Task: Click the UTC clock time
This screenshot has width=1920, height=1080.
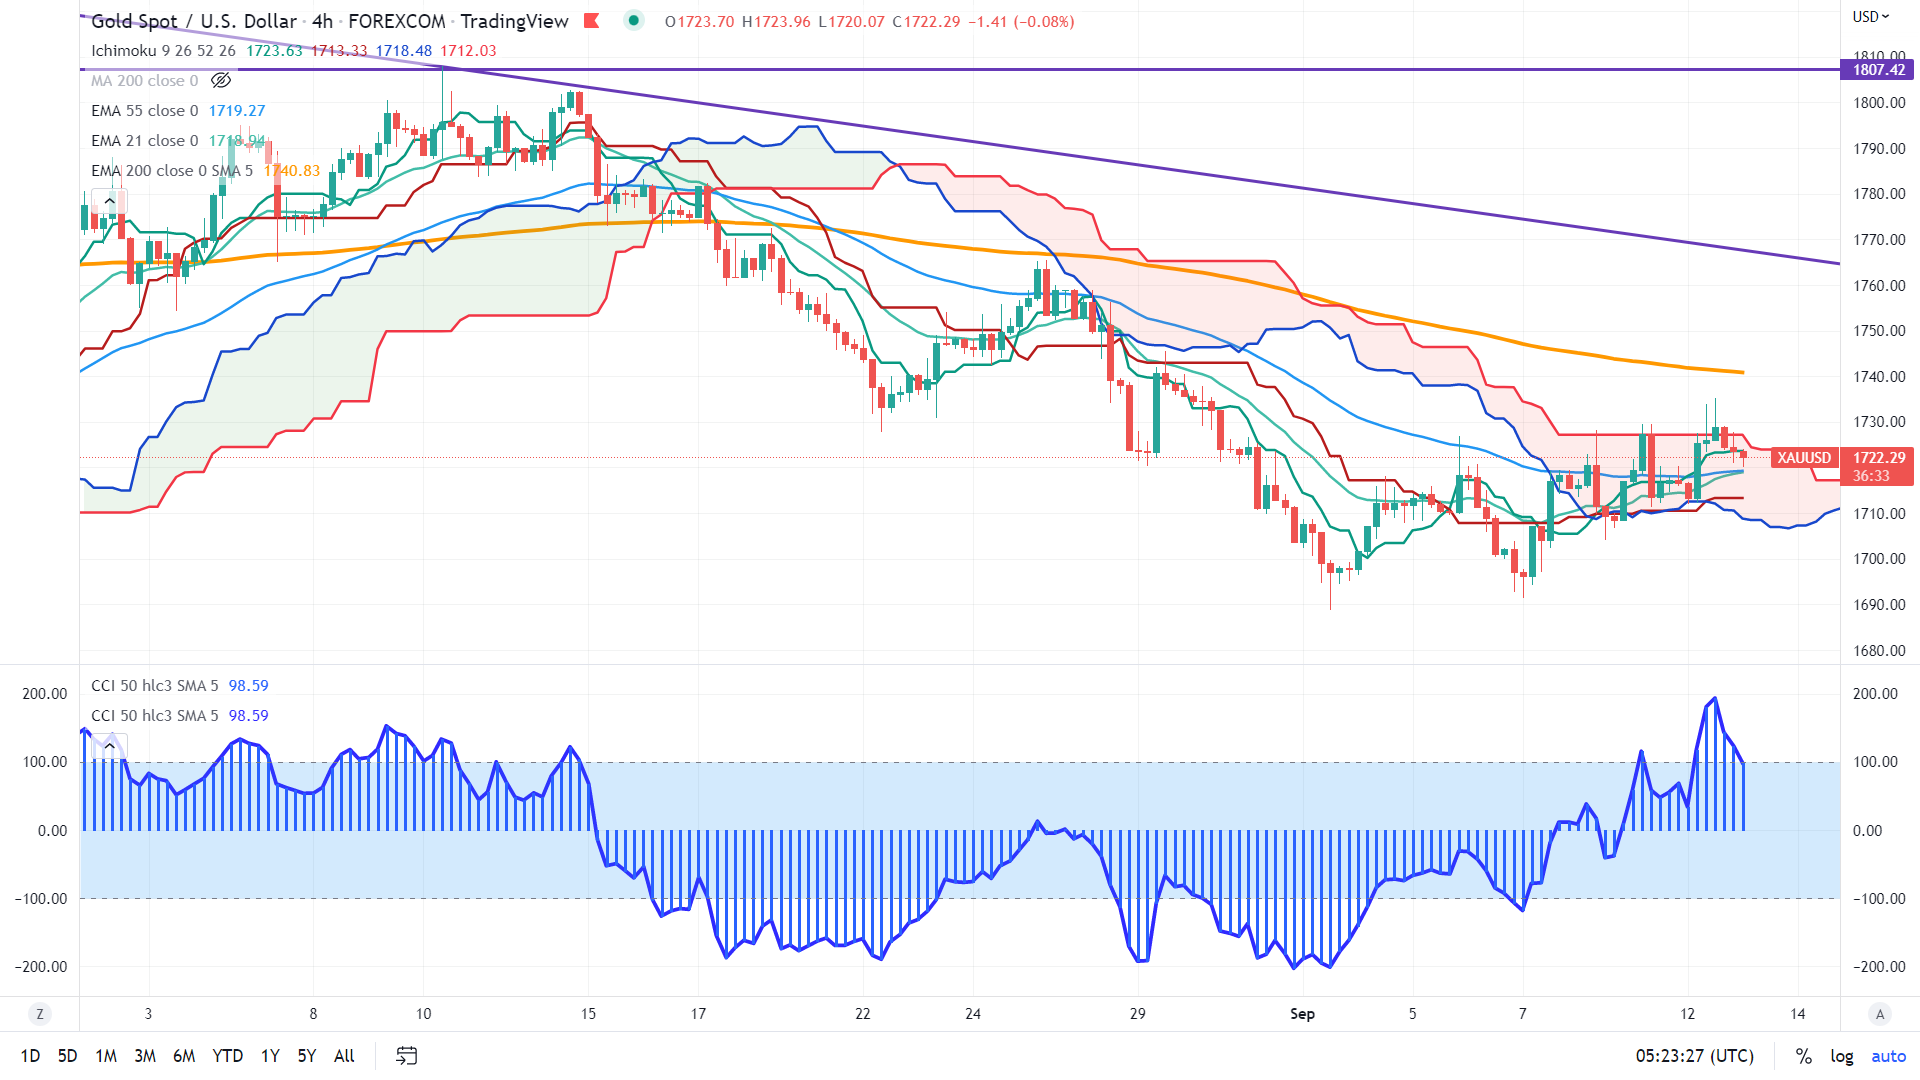Action: tap(1694, 1056)
